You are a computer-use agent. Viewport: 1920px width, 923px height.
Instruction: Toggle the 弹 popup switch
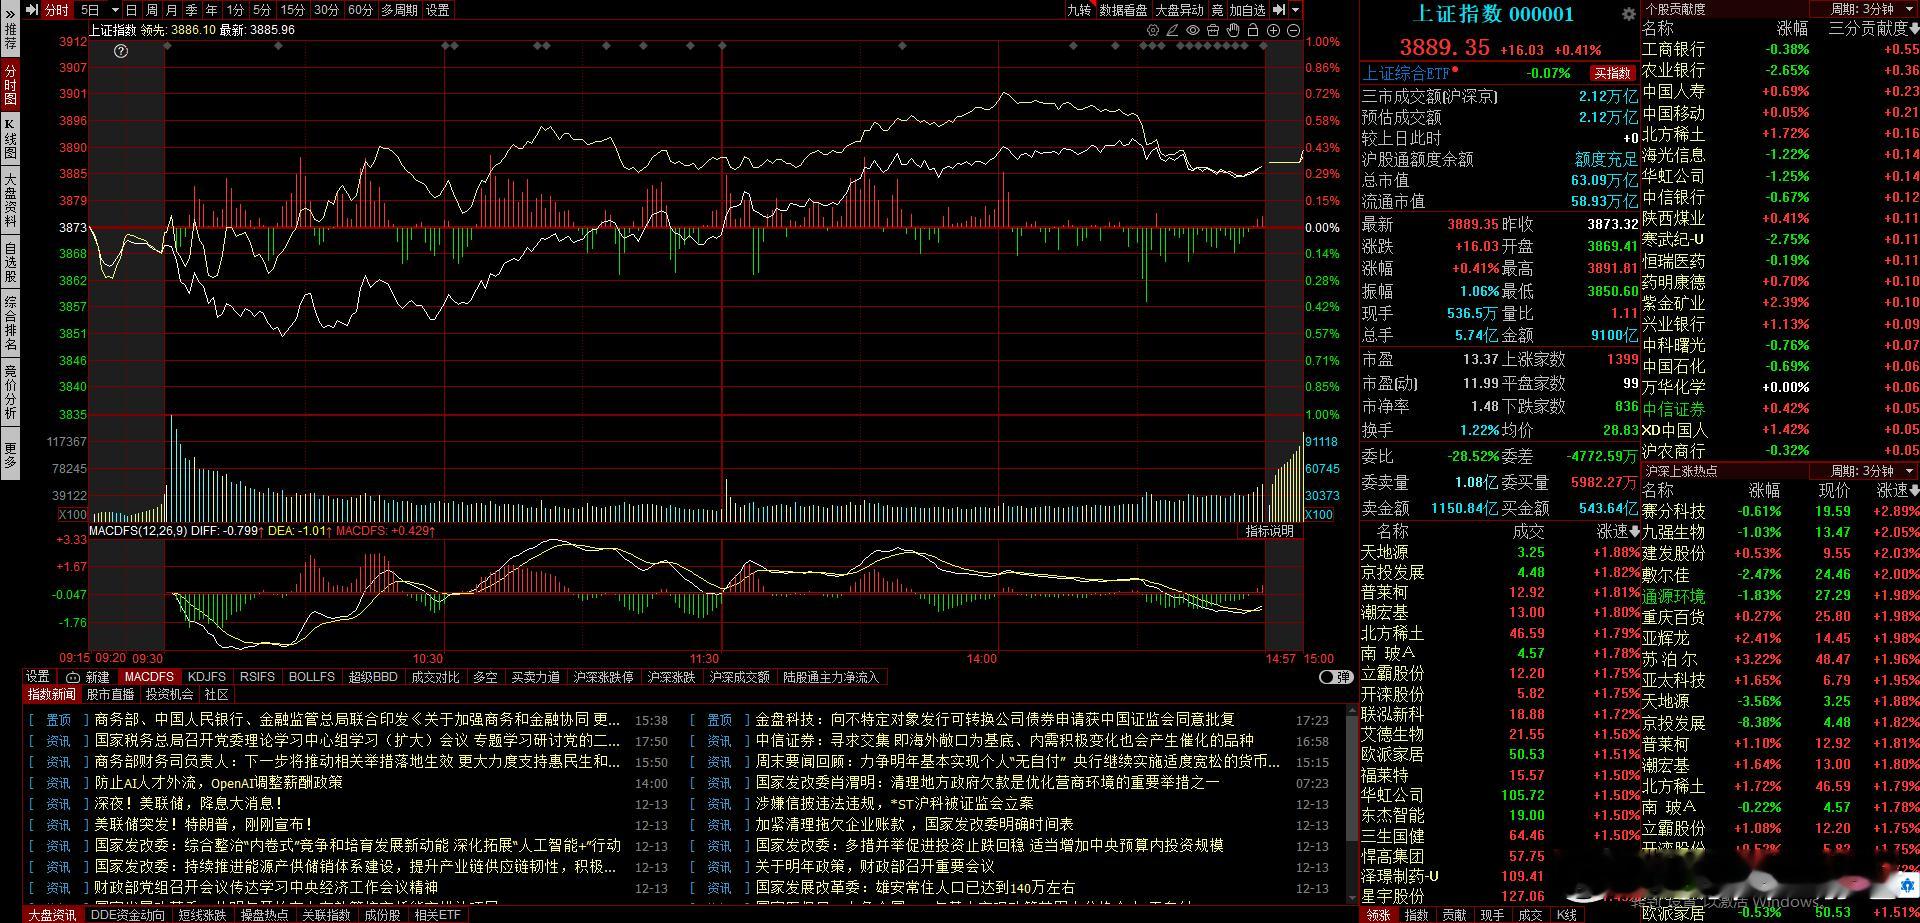click(x=1335, y=677)
